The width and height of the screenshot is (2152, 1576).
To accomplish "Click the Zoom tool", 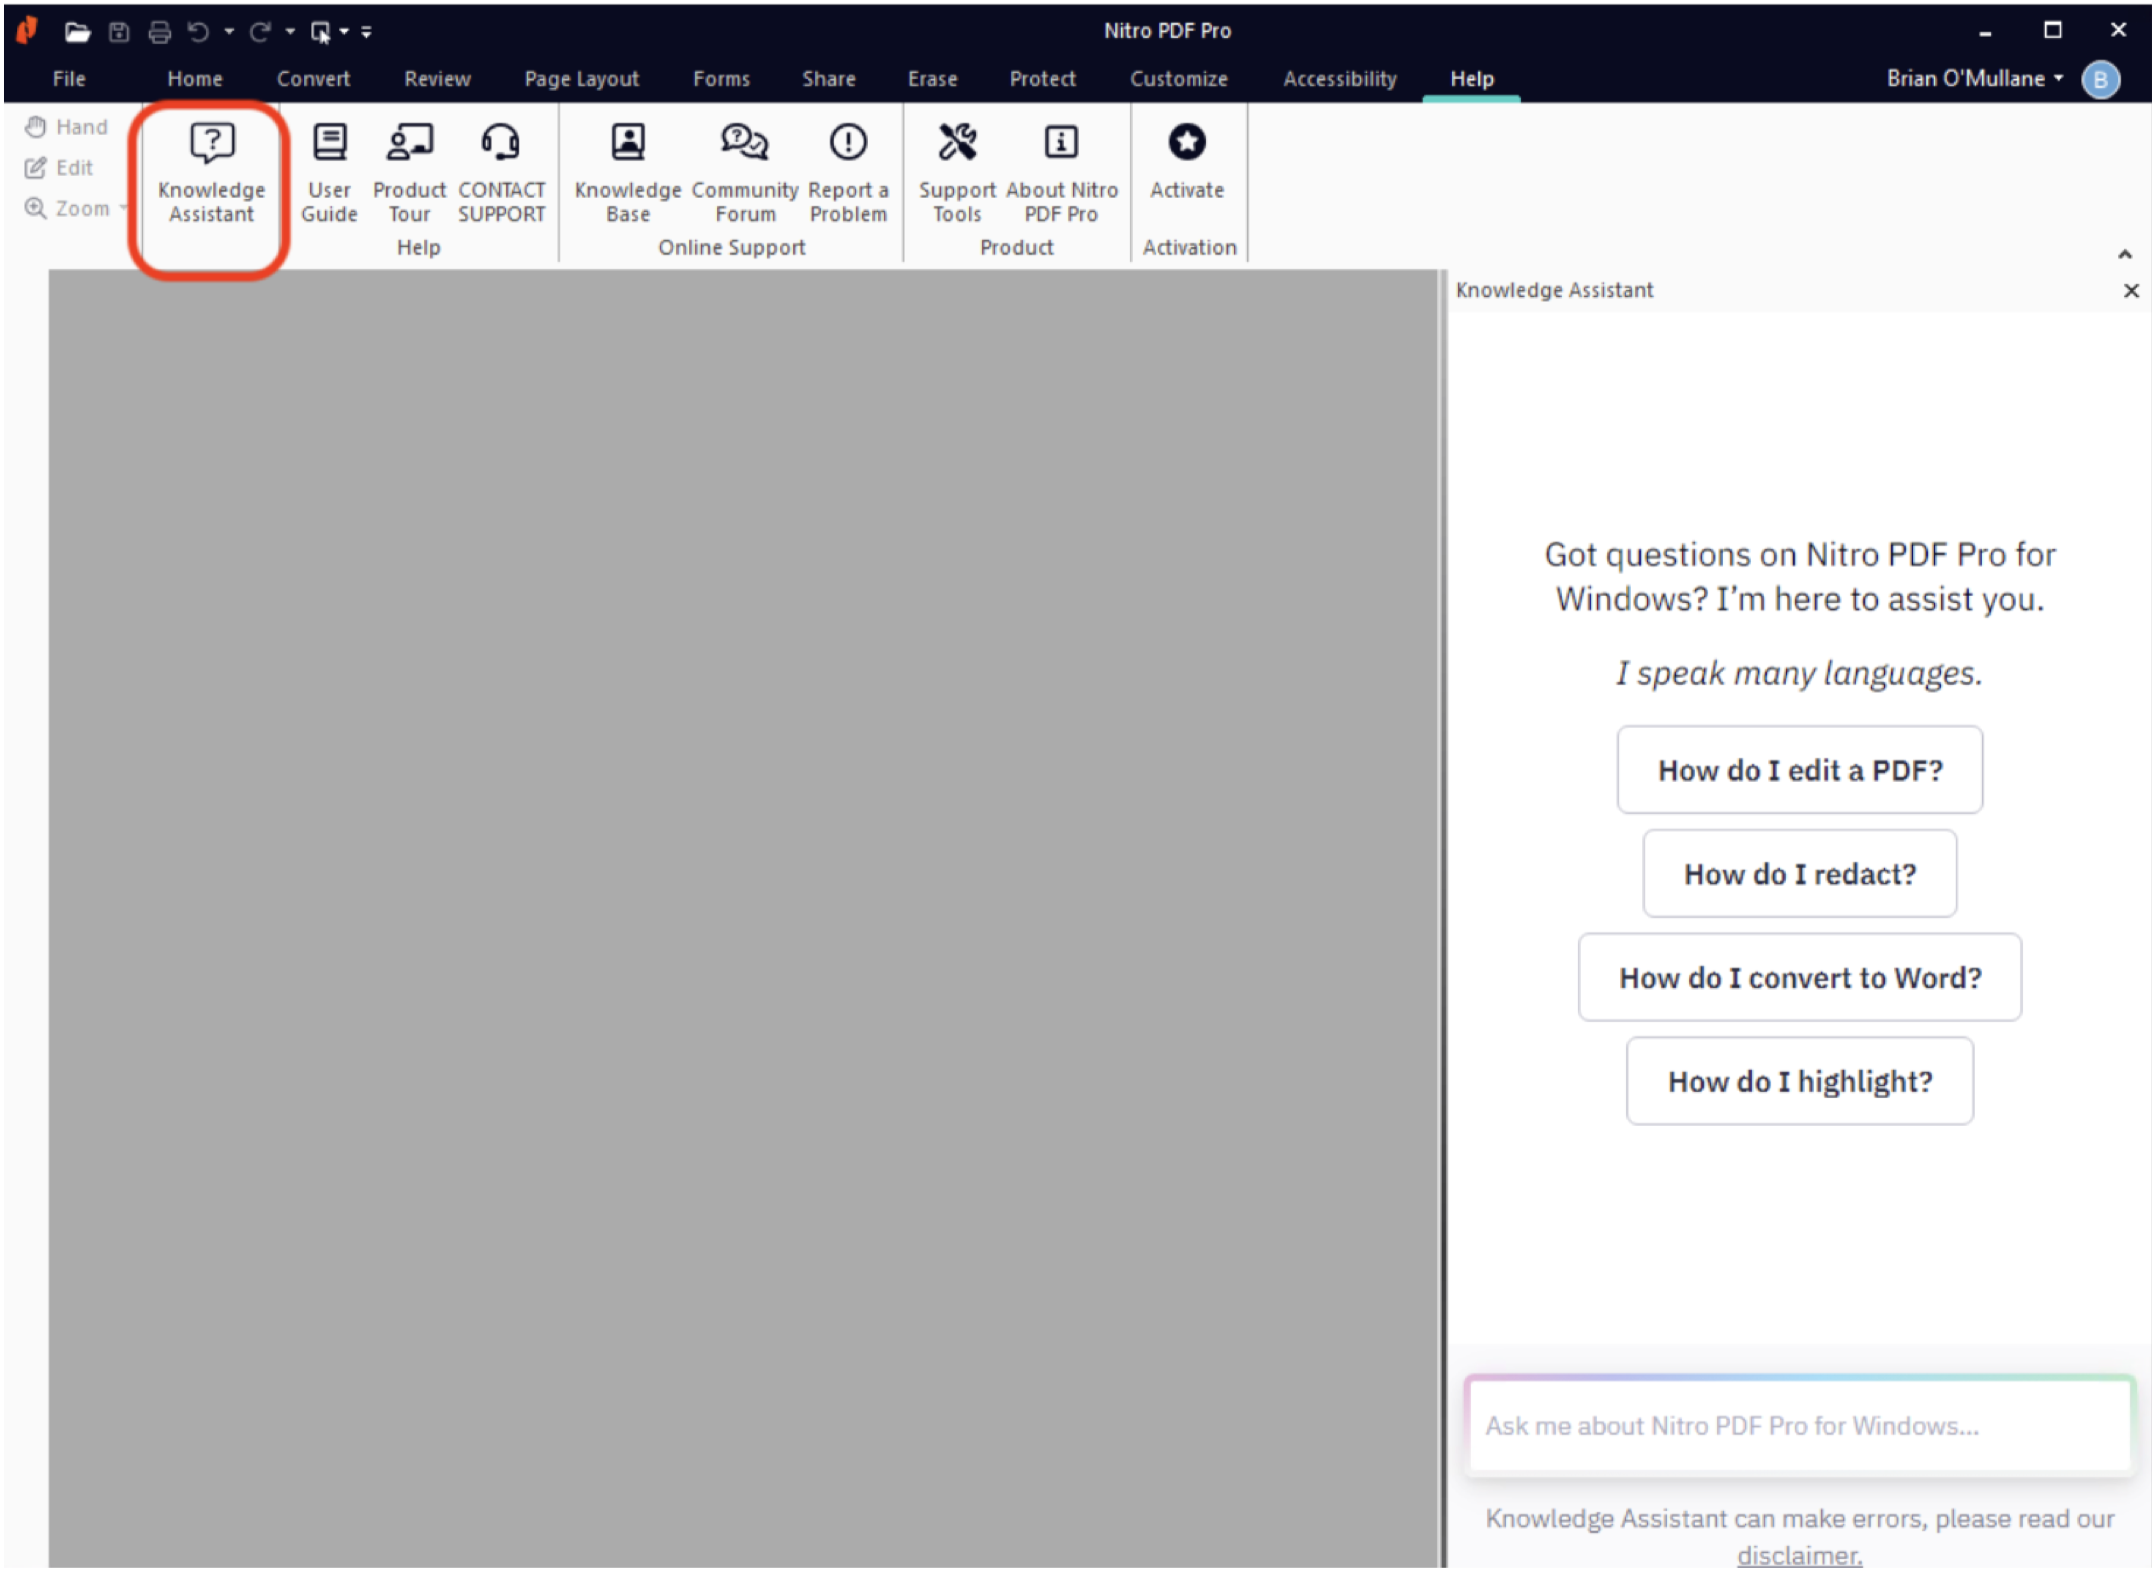I will coord(67,208).
